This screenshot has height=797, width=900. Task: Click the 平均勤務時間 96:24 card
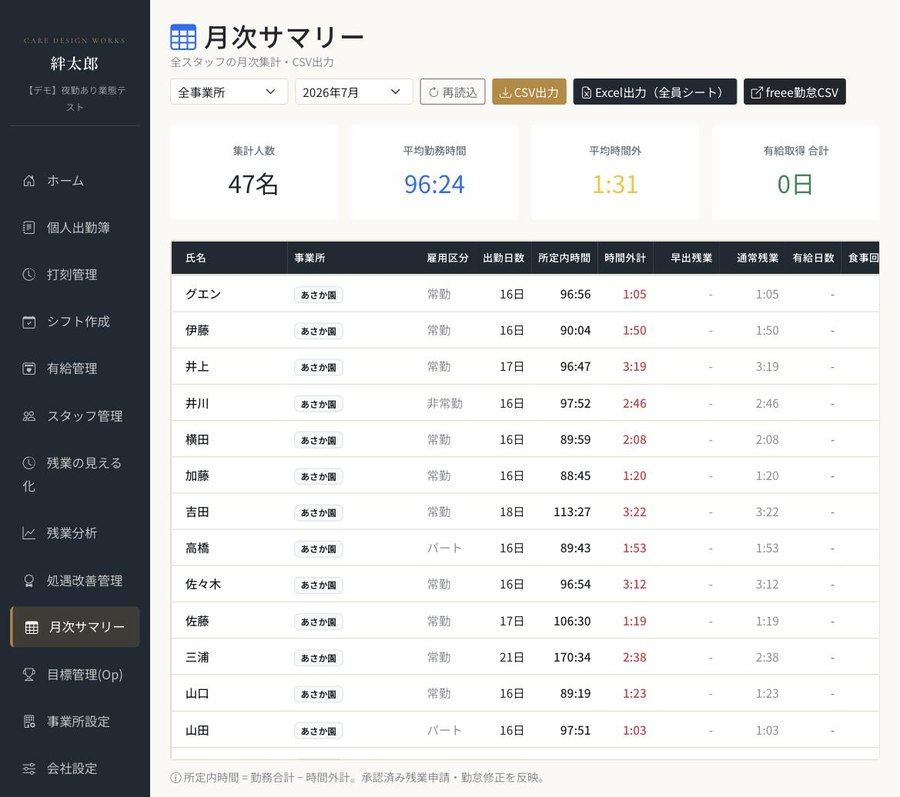[x=435, y=172]
